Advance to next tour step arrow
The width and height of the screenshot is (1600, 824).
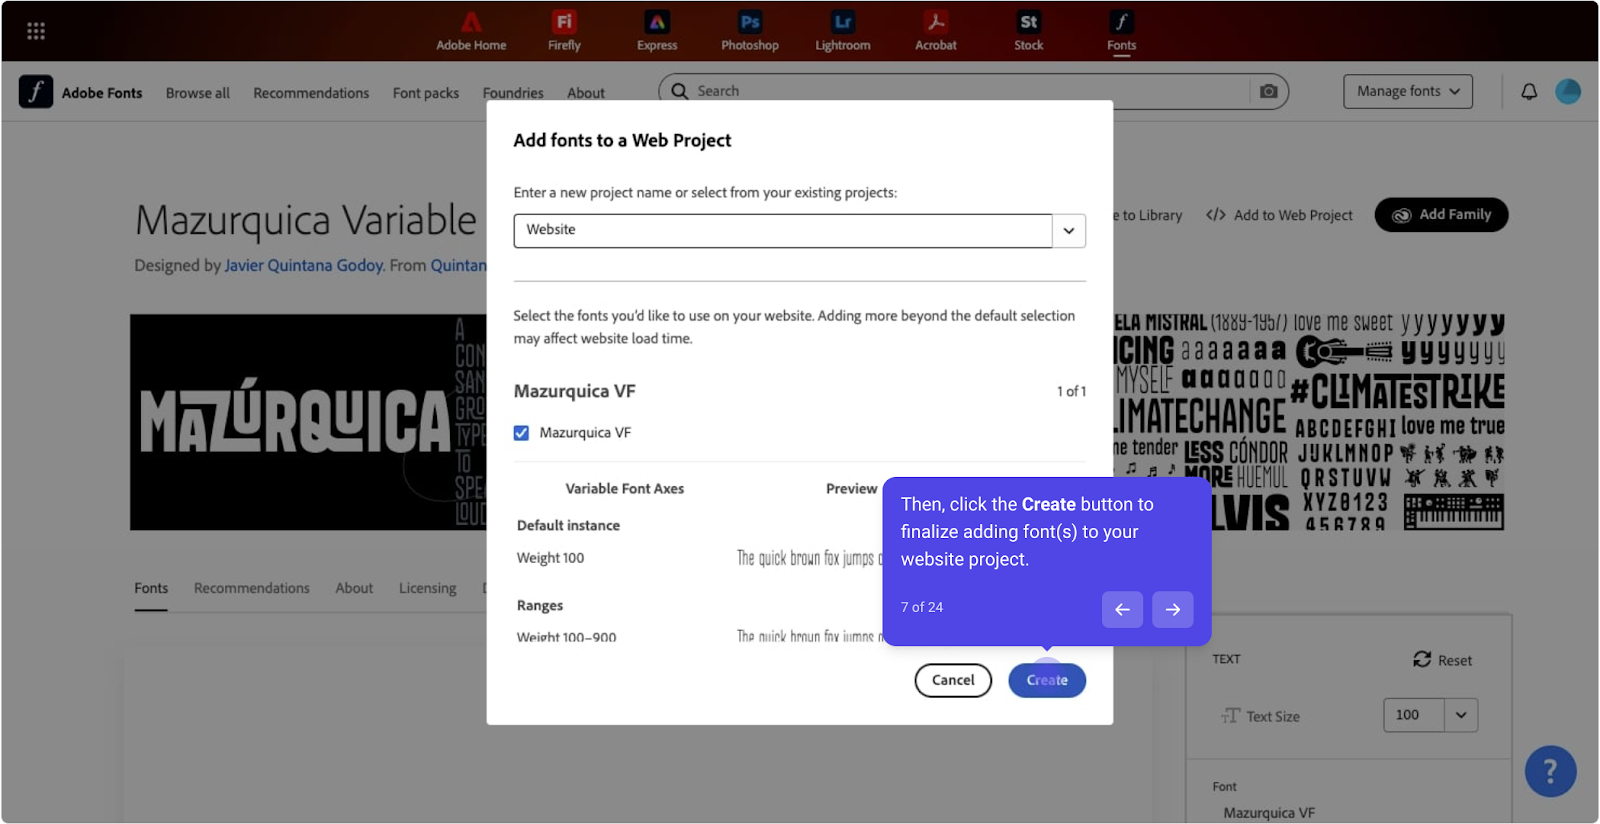click(x=1172, y=609)
